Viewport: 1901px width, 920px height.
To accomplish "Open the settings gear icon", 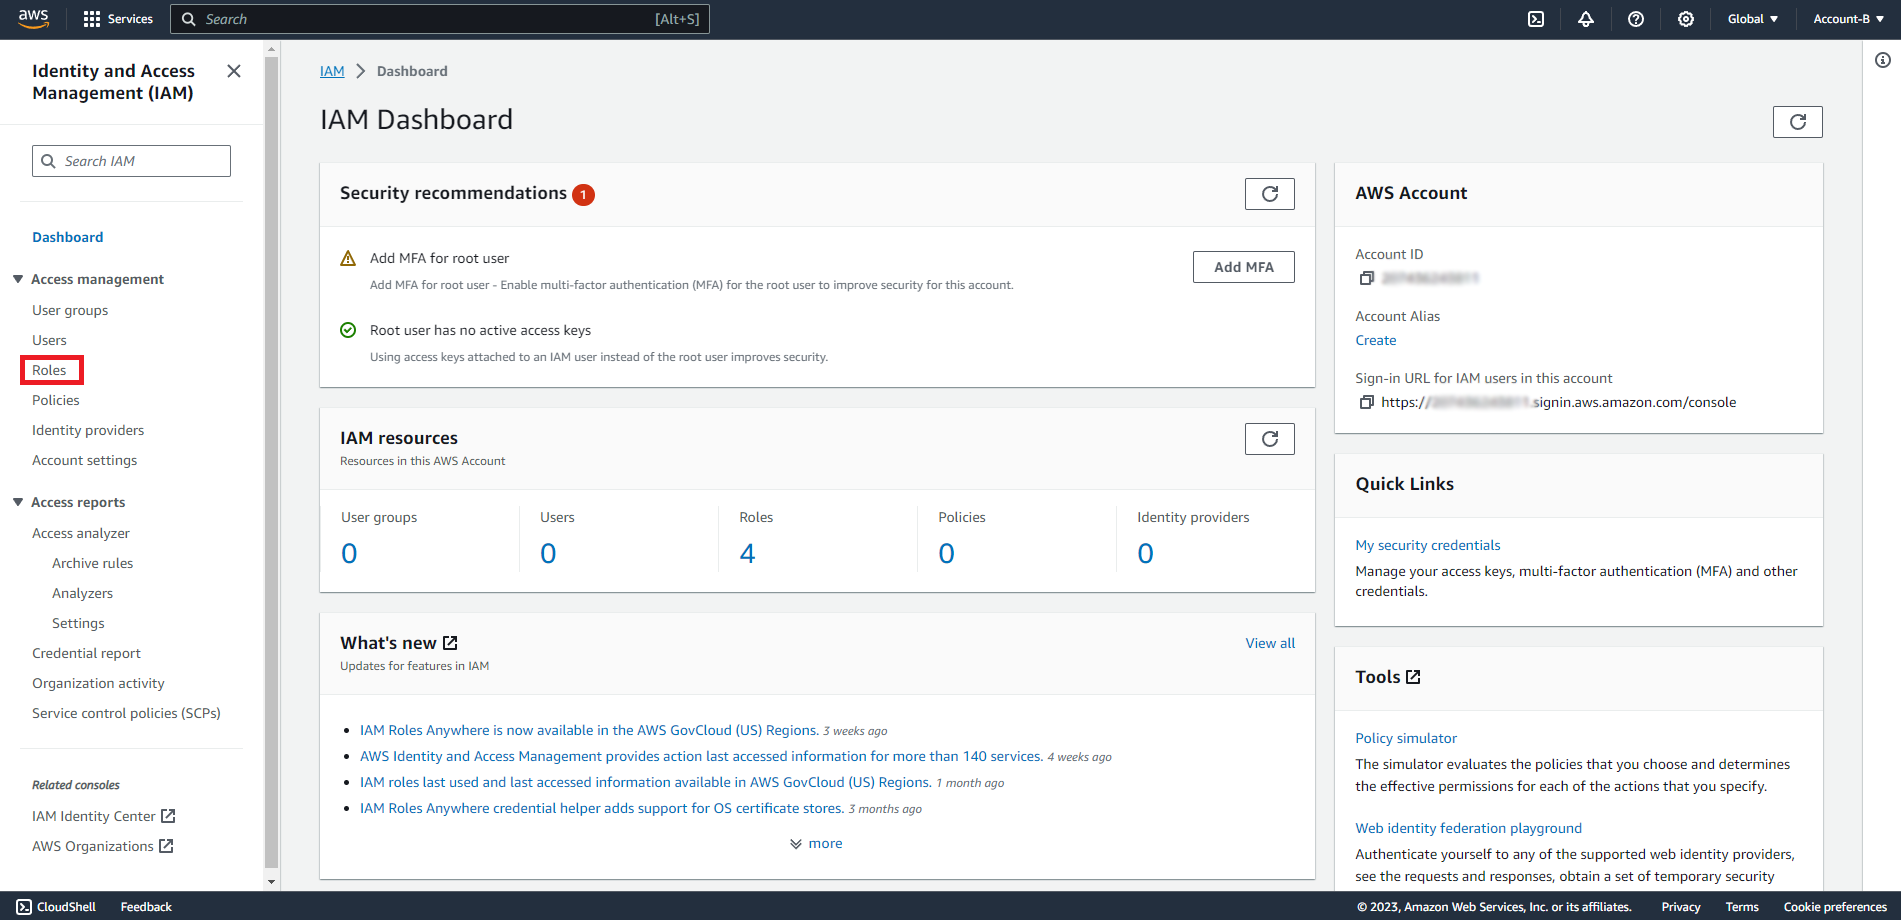I will 1686,19.
